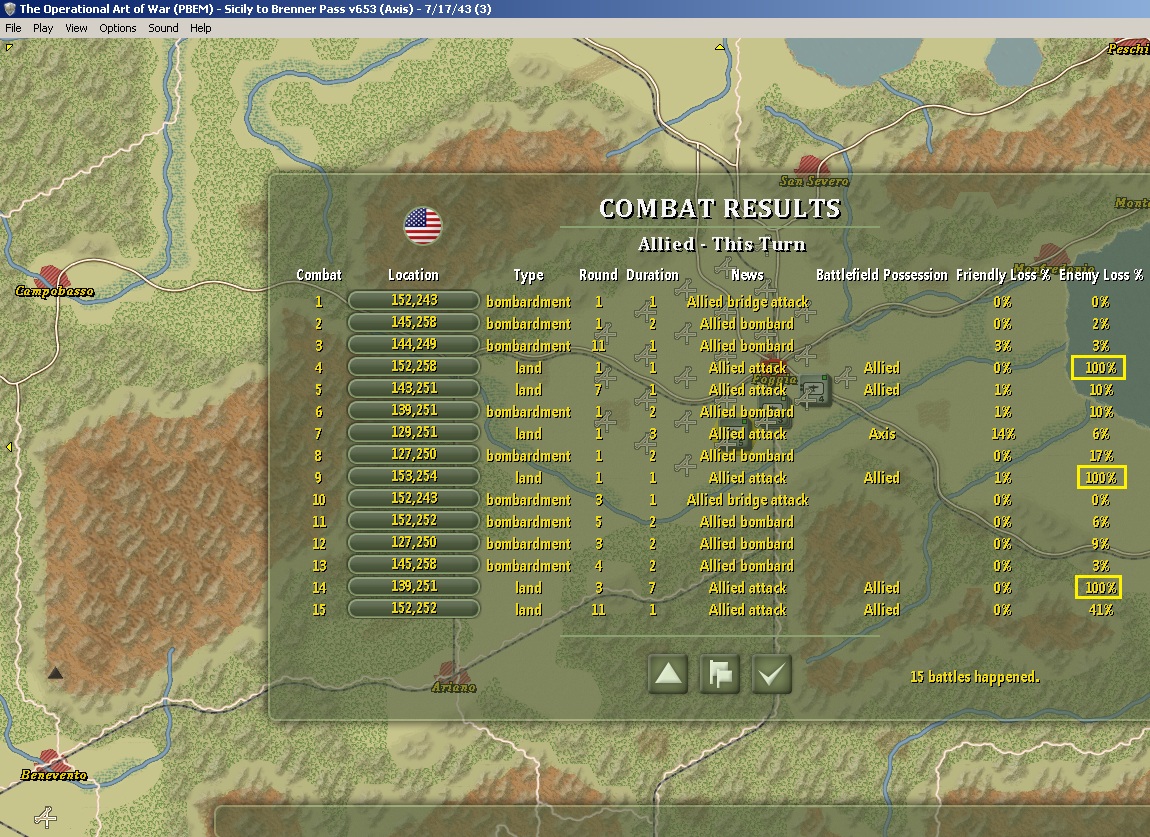
Task: Open the Play menu
Action: (x=43, y=28)
